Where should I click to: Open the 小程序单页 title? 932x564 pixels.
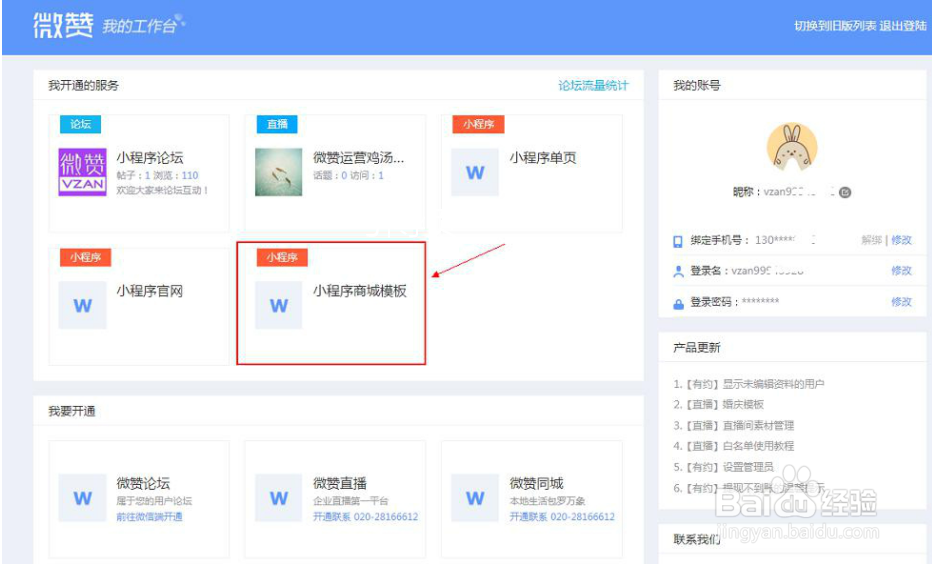543,157
